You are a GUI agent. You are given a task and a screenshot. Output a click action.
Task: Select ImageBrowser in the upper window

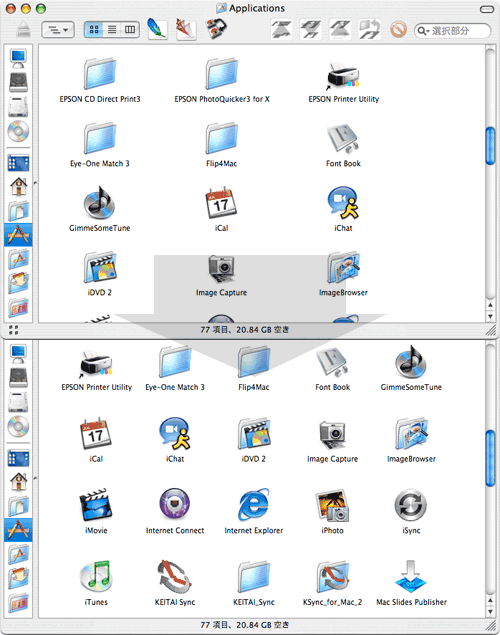(x=343, y=268)
